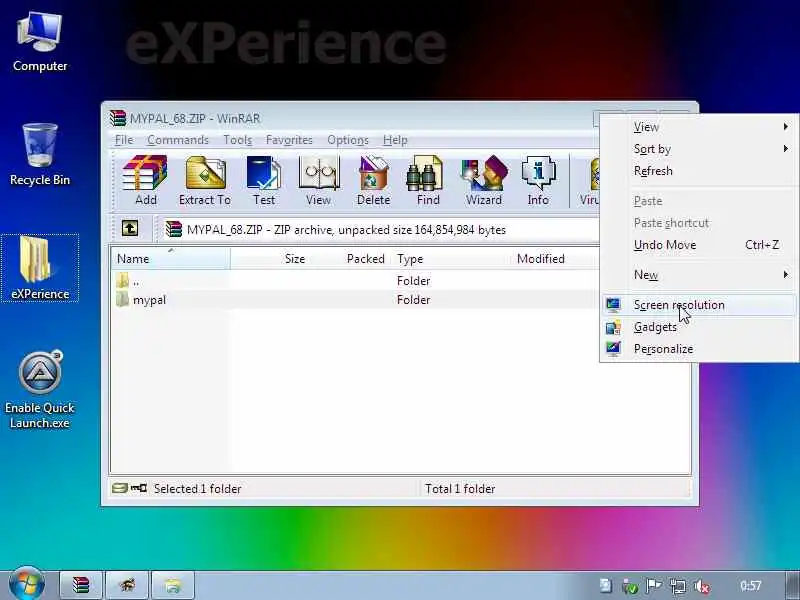800x600 pixels.
Task: Open the File menu in WinRAR
Action: click(x=124, y=140)
